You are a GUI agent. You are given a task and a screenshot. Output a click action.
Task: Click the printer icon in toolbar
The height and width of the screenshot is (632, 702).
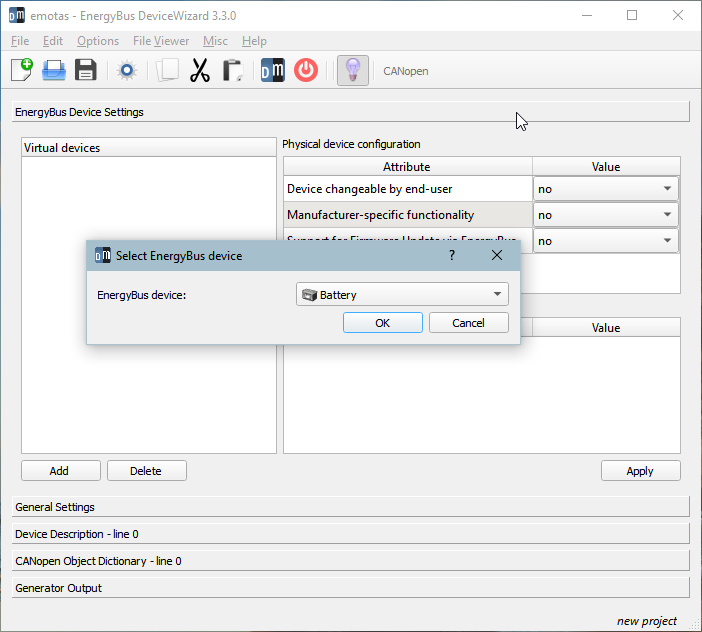53,70
